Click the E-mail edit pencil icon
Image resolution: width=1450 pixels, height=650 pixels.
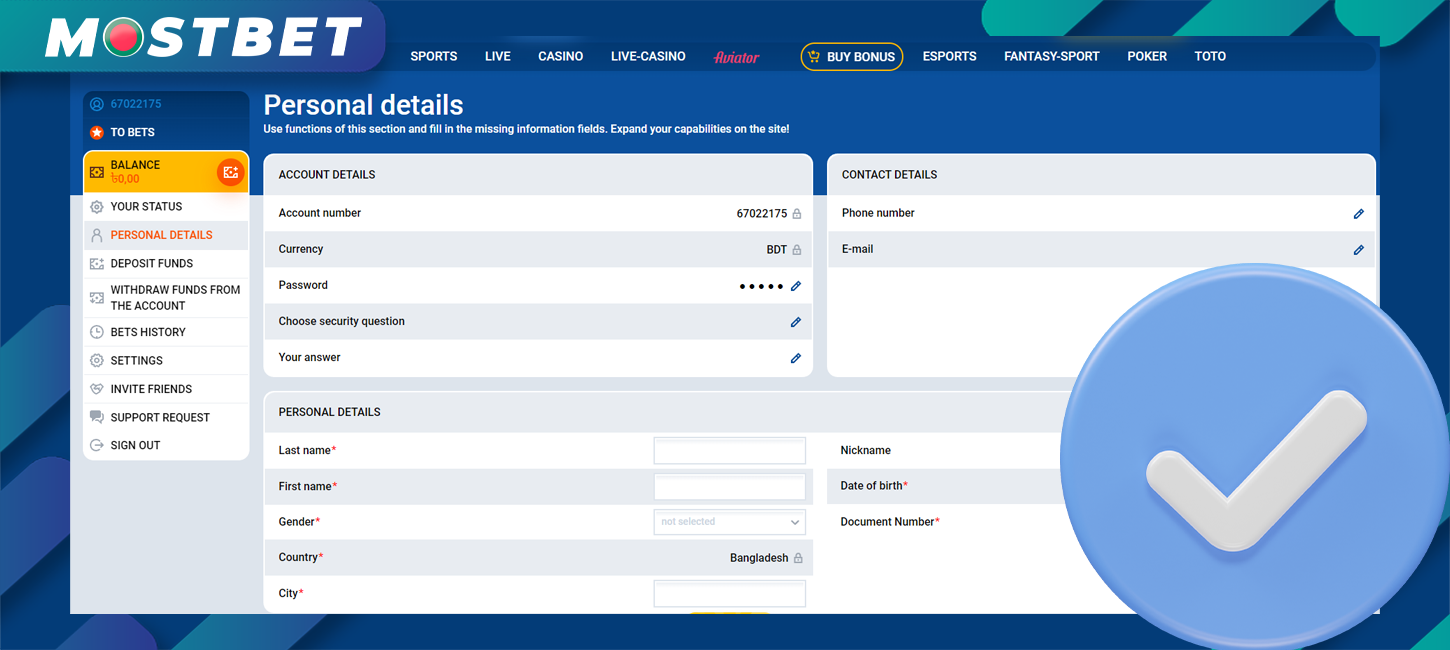[1358, 249]
